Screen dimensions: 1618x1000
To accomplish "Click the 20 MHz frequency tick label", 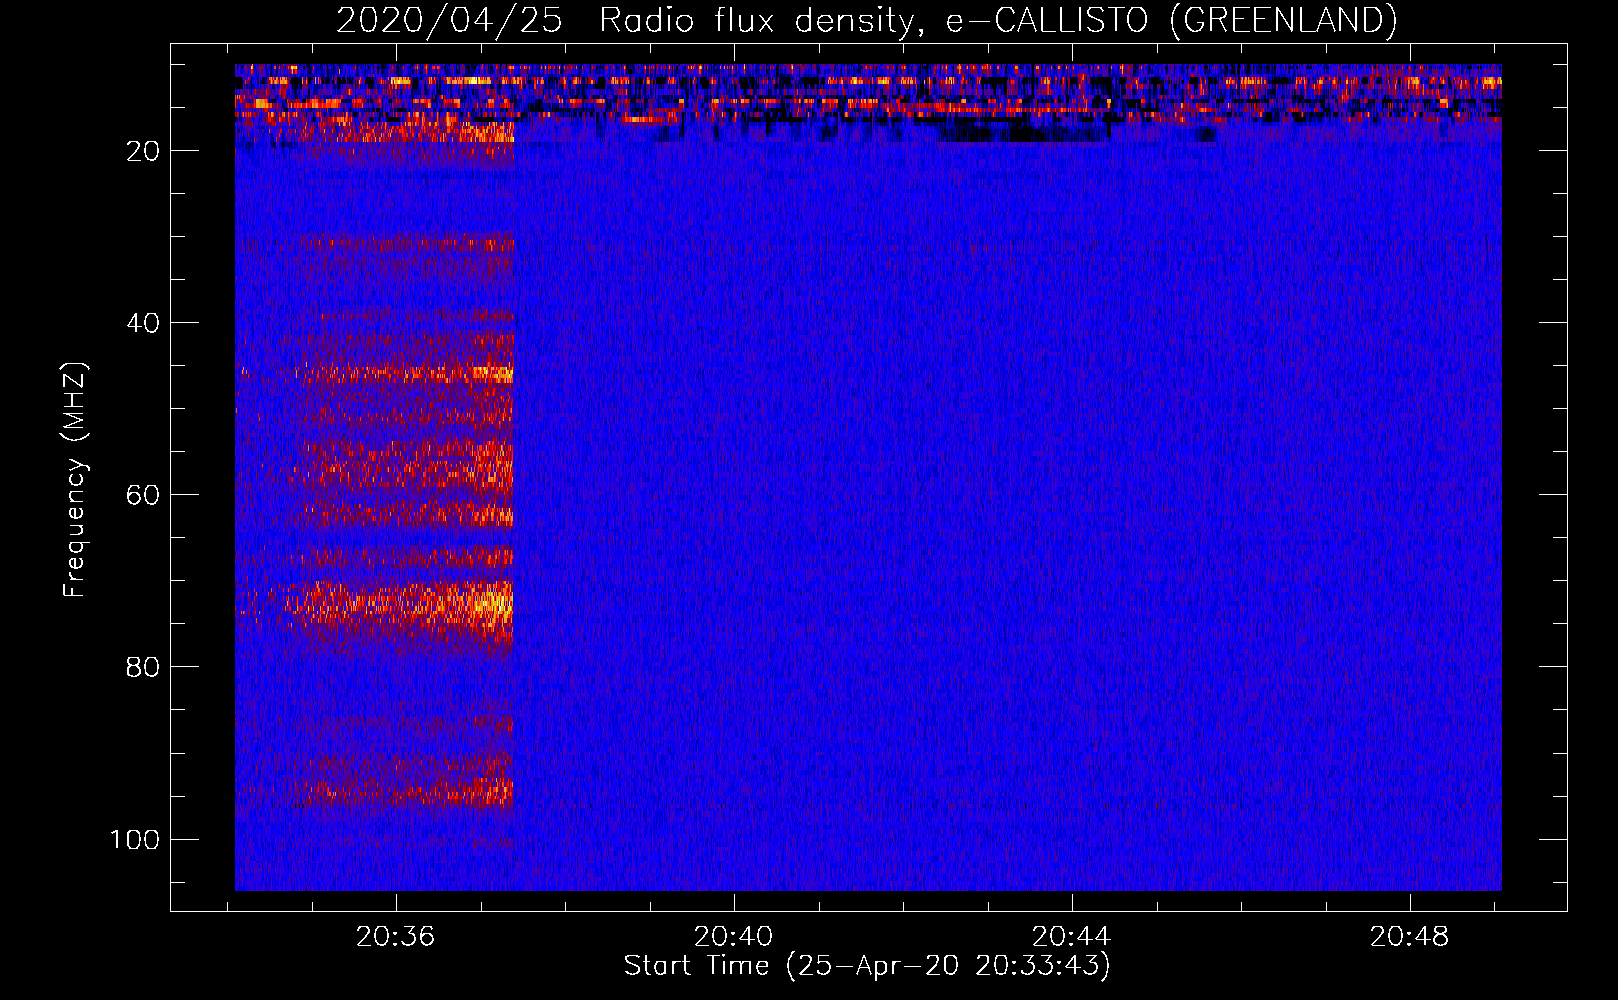I will coord(144,151).
